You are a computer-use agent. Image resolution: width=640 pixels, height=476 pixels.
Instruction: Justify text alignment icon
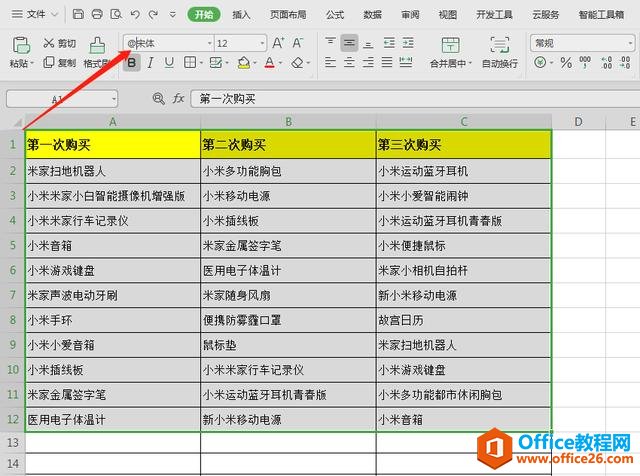387,62
